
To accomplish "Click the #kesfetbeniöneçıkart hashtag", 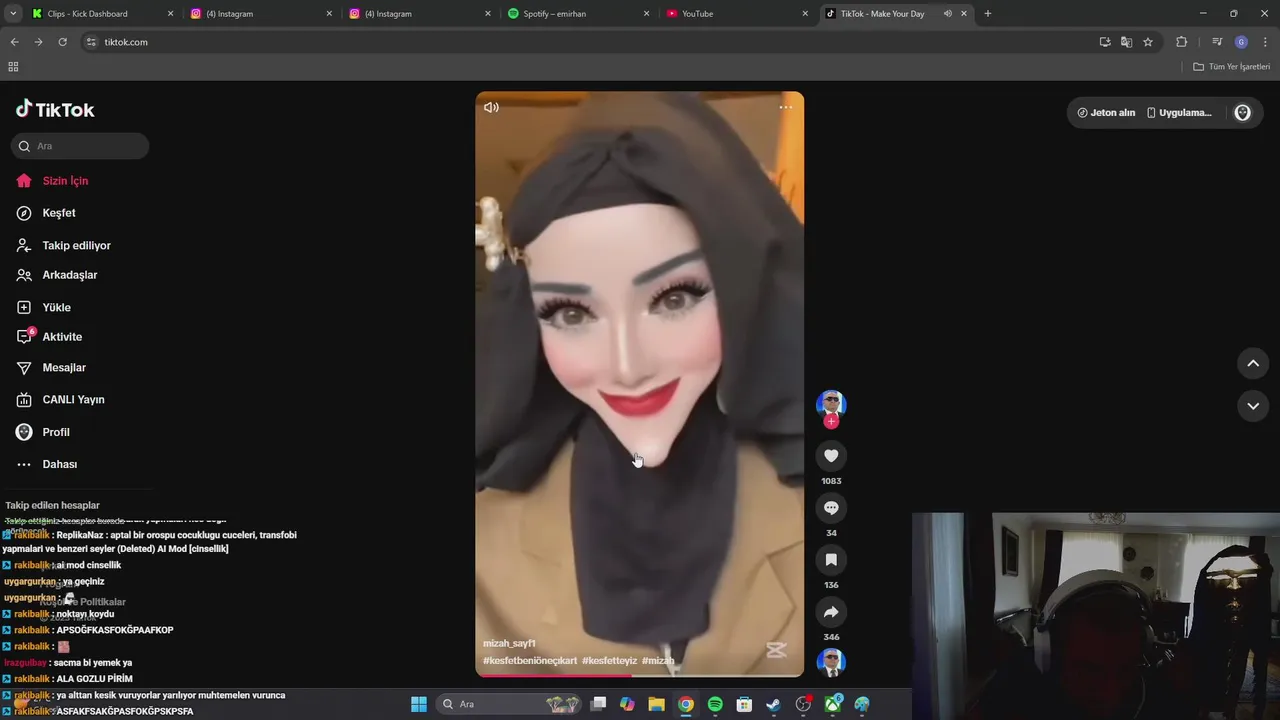I will click(530, 661).
